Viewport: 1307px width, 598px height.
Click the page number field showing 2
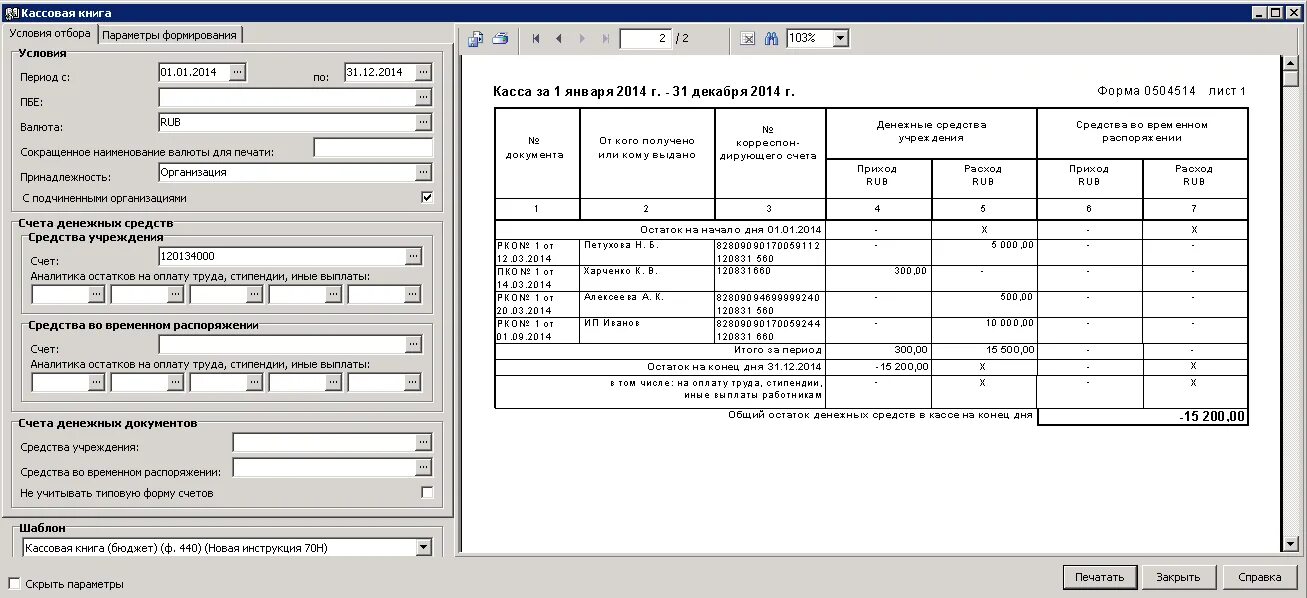(x=645, y=38)
